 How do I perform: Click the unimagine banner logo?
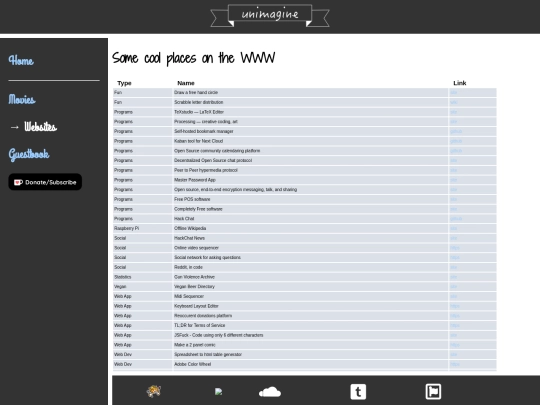tap(270, 15)
